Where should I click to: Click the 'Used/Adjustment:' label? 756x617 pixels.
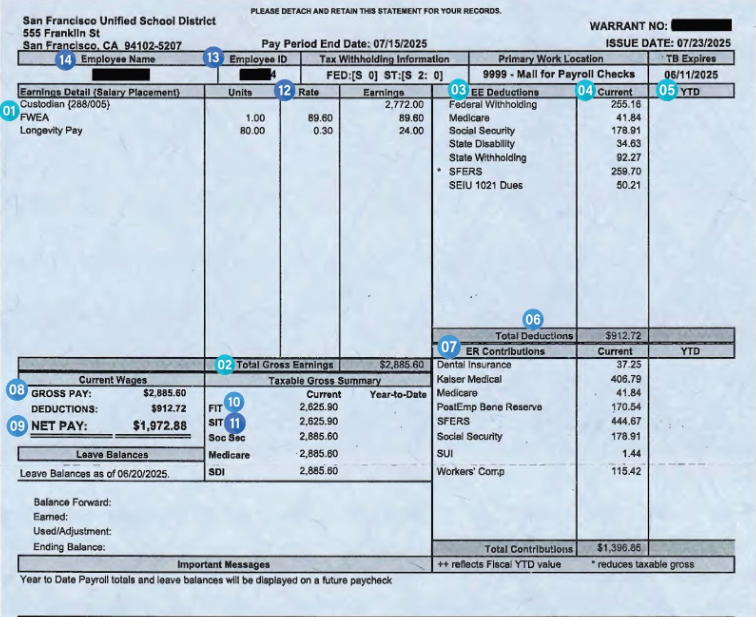72,532
